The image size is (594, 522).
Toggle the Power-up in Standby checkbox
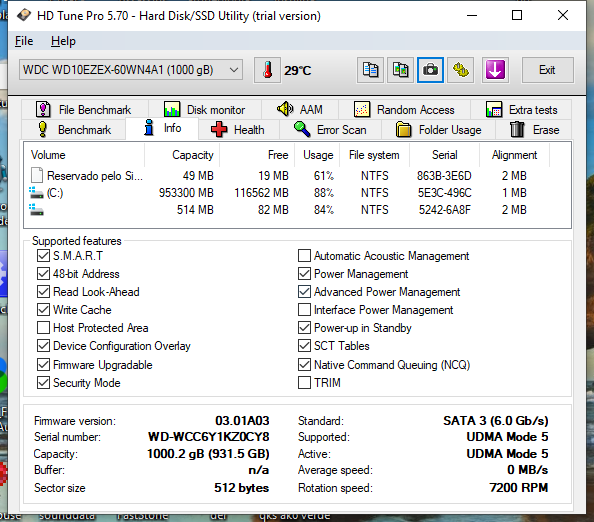(x=304, y=328)
